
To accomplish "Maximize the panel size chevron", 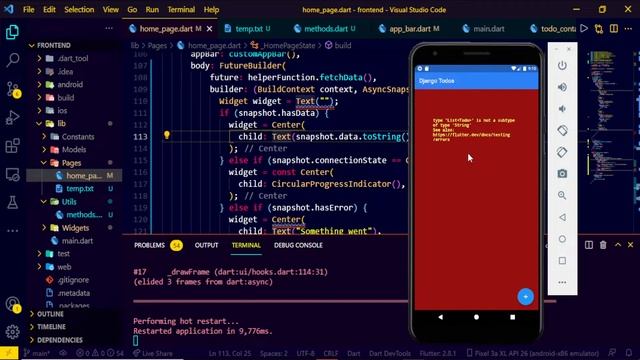I will [x=618, y=245].
